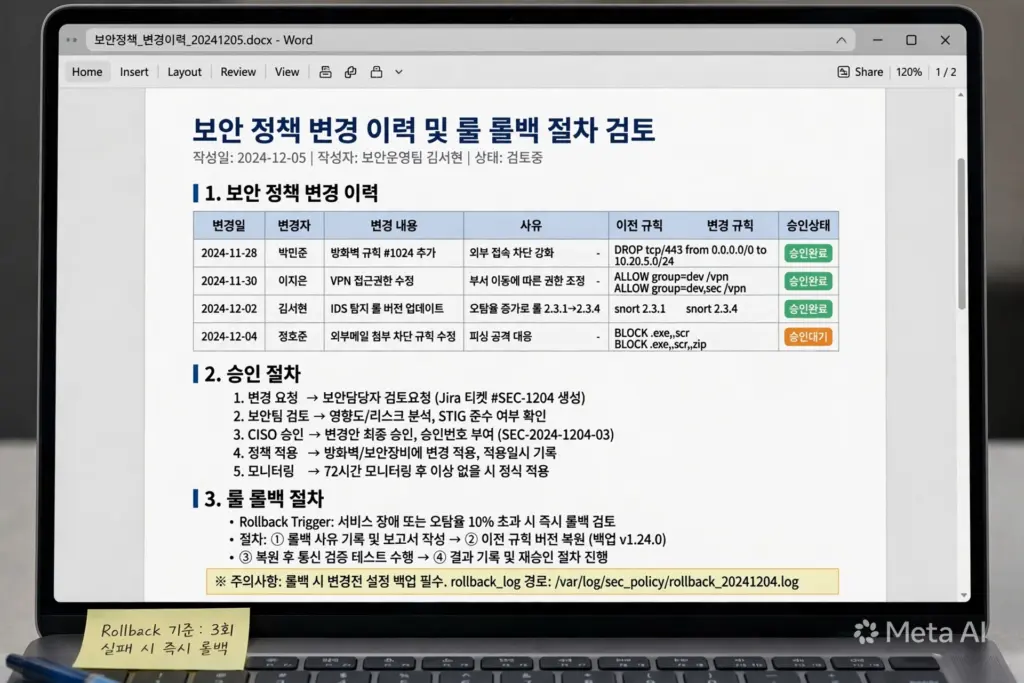This screenshot has width=1024, height=683.
Task: Click the two-dot icon left of the title
Action: coord(71,40)
